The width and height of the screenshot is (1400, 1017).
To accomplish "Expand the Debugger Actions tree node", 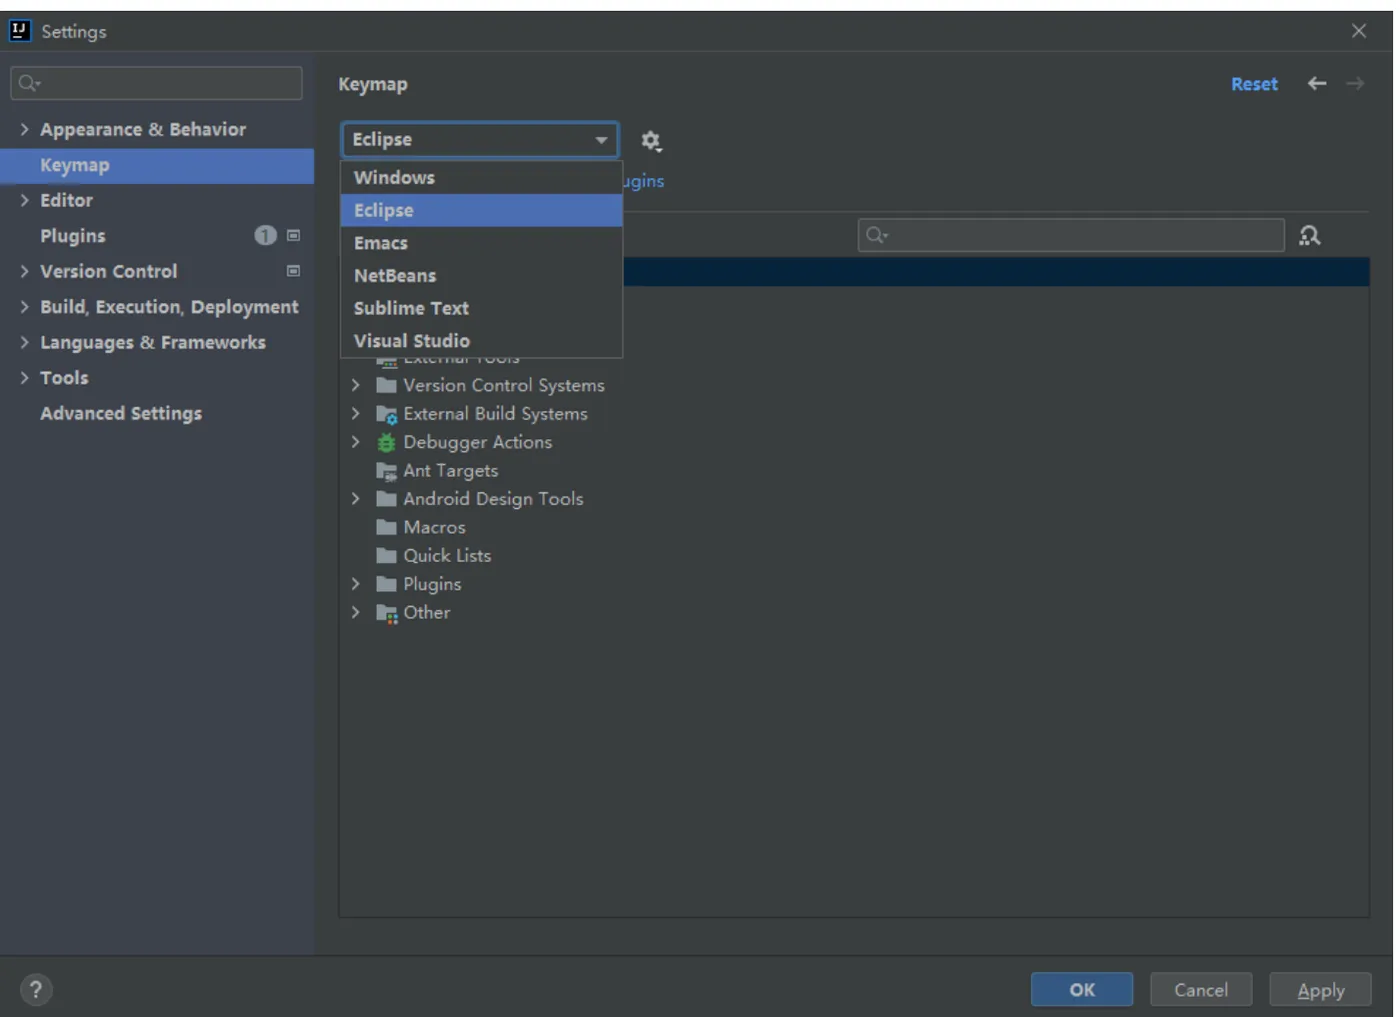I will pos(355,442).
